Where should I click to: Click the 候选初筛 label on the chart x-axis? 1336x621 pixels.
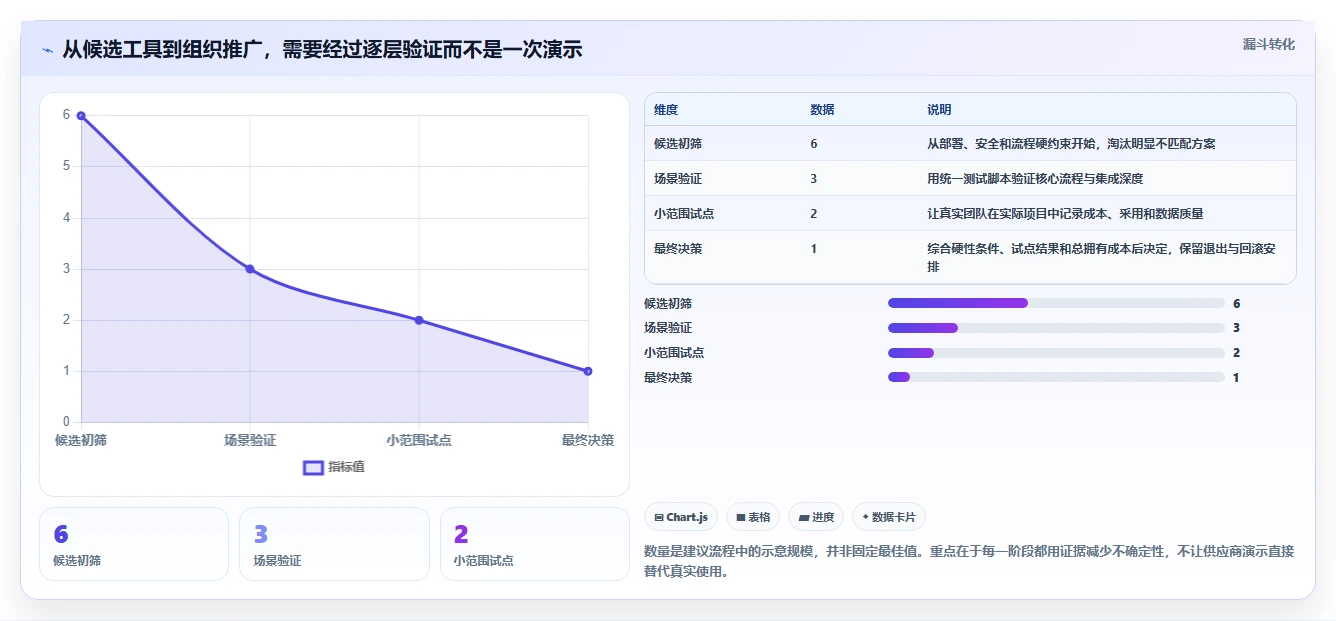coord(81,440)
